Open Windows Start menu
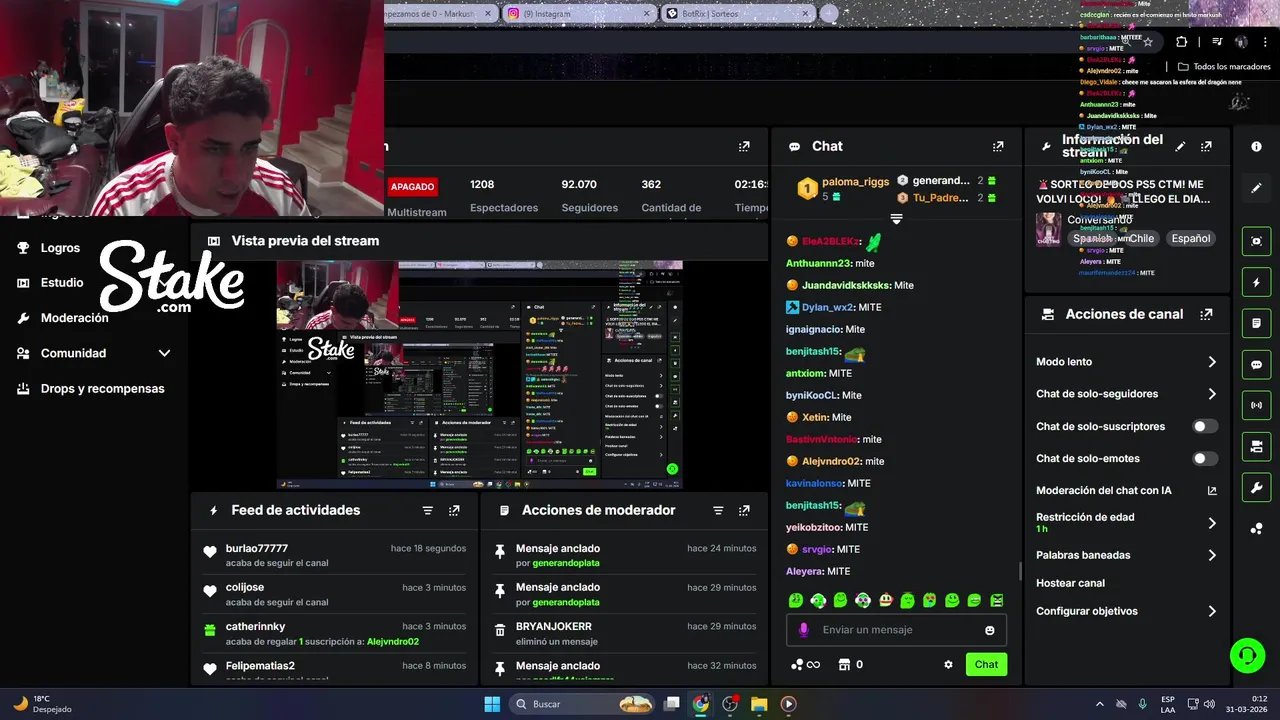 [492, 704]
